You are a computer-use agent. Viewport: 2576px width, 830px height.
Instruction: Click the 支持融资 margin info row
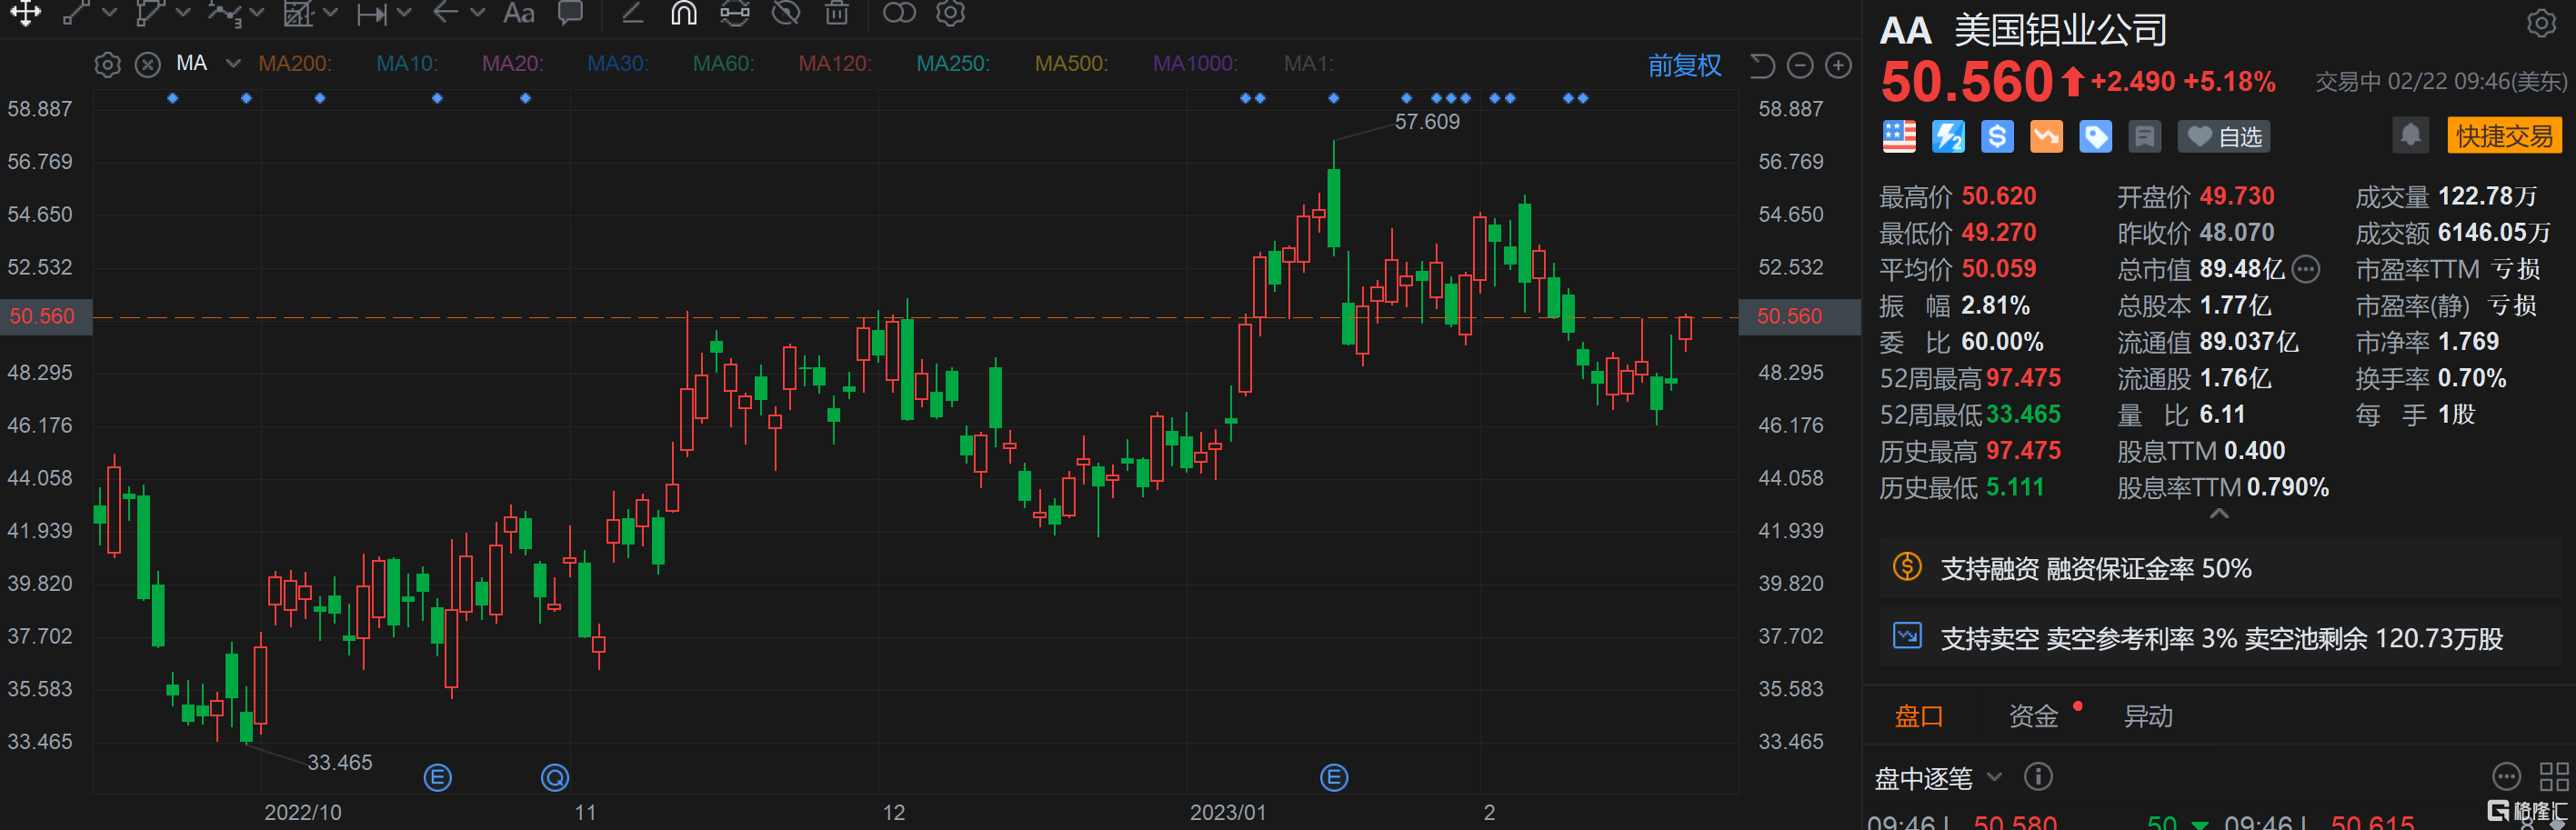click(x=2220, y=568)
